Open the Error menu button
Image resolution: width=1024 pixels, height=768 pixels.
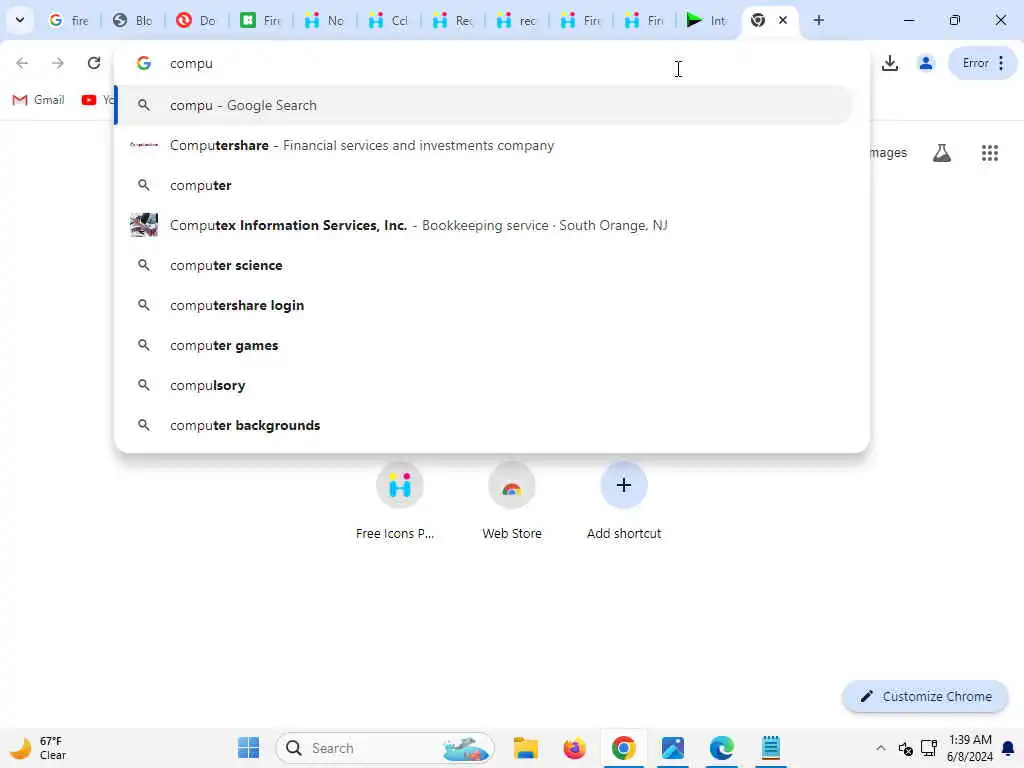[x=983, y=63]
